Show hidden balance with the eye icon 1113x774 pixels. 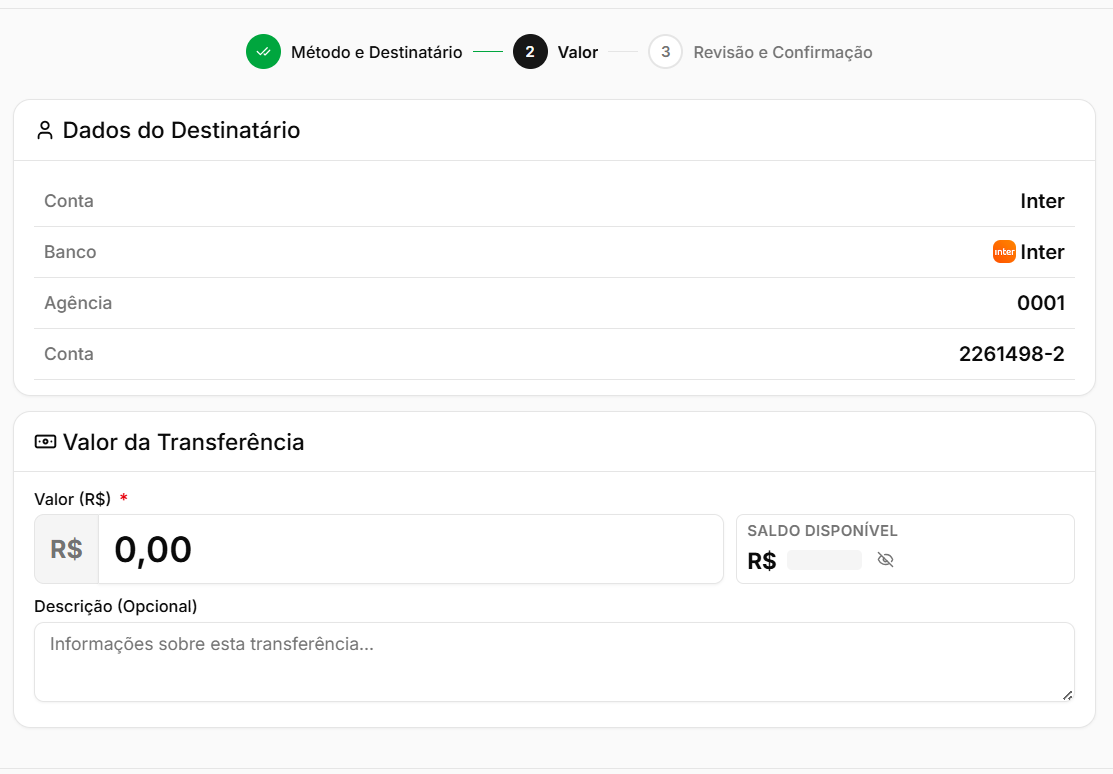(885, 560)
